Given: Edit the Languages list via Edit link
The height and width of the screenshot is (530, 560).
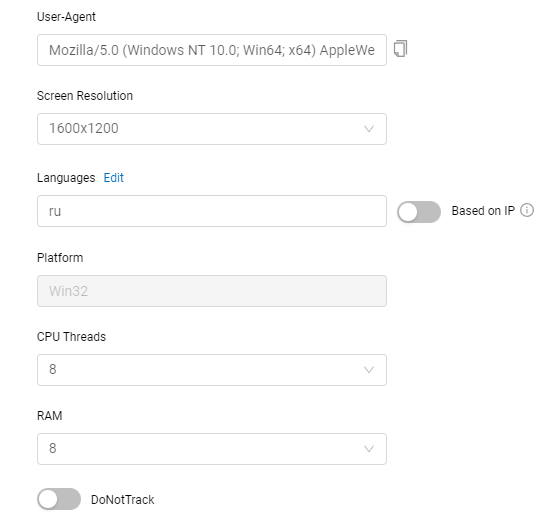Looking at the screenshot, I should (114, 178).
